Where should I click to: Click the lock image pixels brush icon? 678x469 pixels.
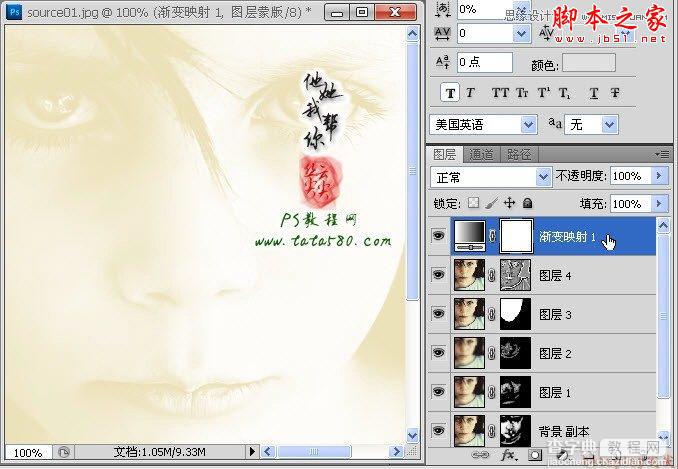click(491, 203)
